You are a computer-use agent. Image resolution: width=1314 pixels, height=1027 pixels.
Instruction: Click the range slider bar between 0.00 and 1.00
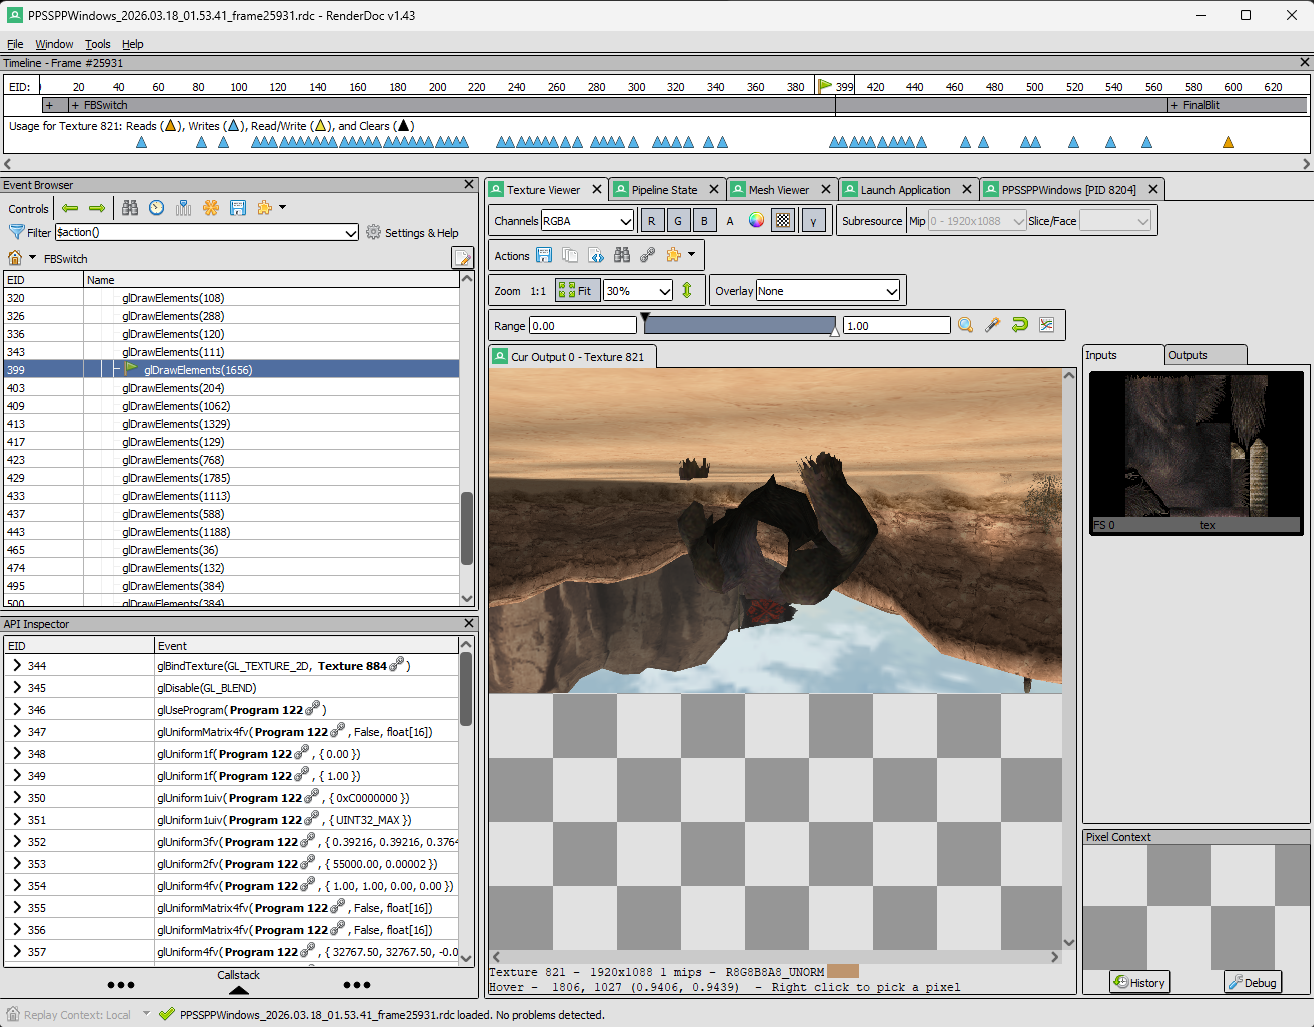click(x=739, y=325)
